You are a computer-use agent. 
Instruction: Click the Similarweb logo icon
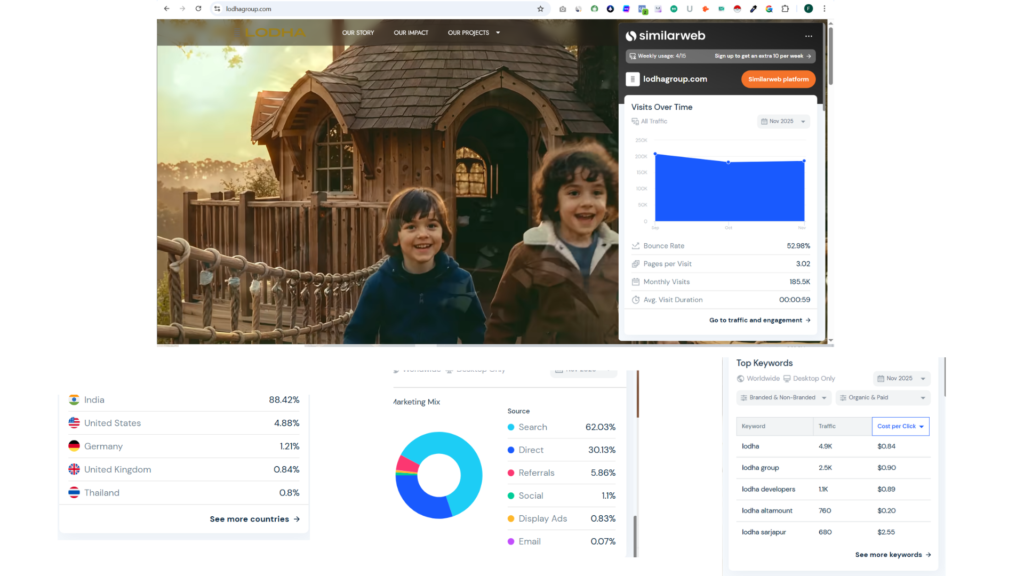632,36
